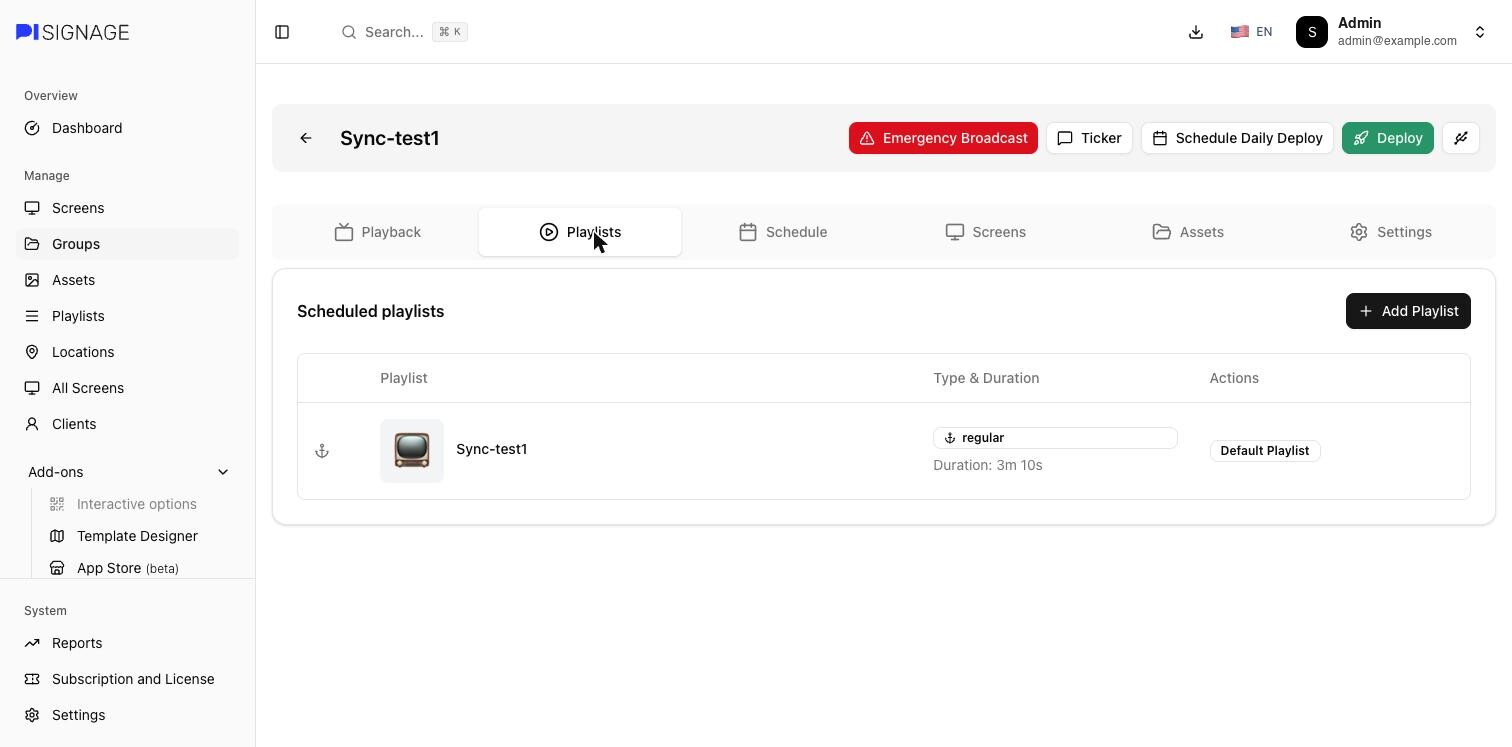The height and width of the screenshot is (747, 1512).
Task: Click the Clients person icon
Action: point(32,424)
